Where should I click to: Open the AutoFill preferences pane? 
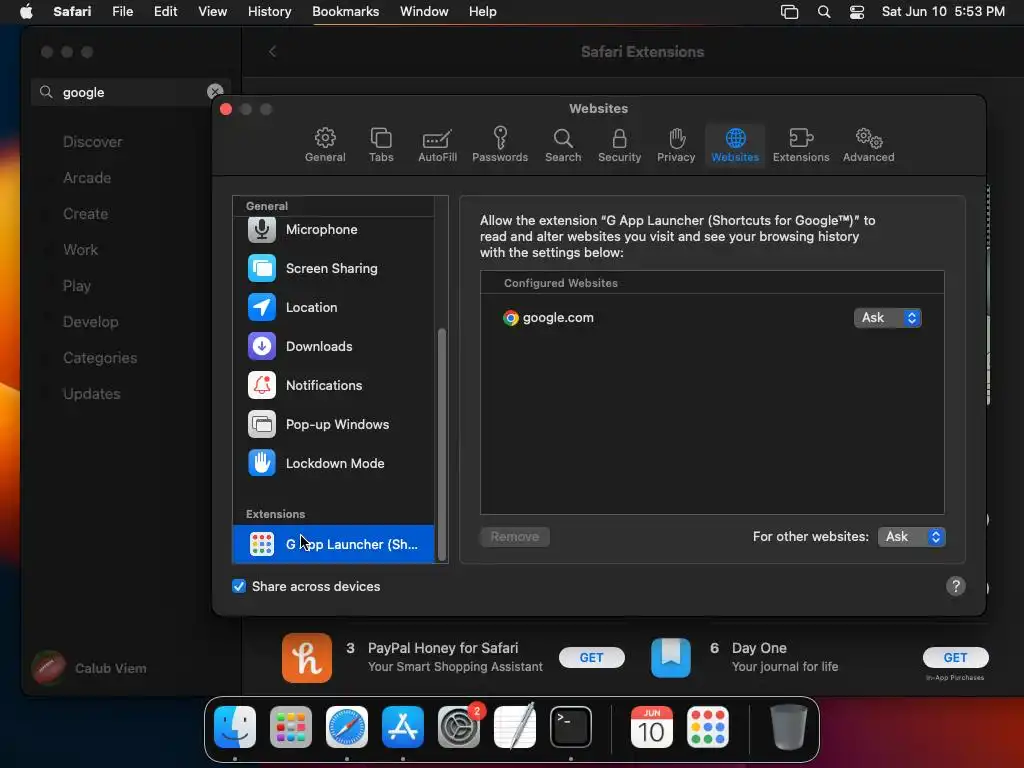(x=437, y=145)
